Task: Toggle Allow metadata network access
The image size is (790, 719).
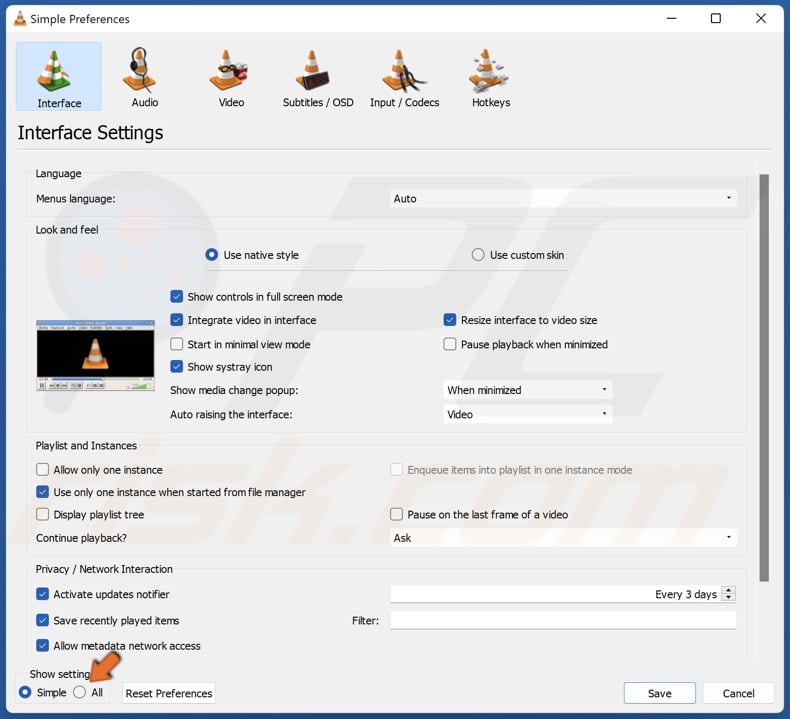Action: [42, 645]
